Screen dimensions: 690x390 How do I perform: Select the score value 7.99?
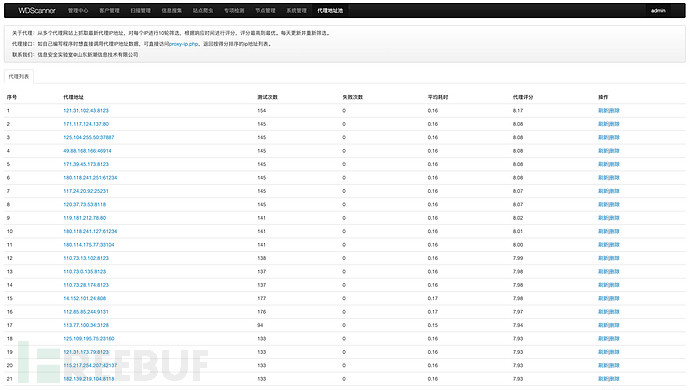[x=518, y=258]
